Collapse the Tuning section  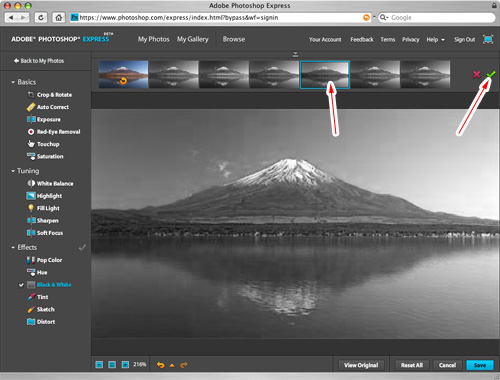[x=13, y=171]
